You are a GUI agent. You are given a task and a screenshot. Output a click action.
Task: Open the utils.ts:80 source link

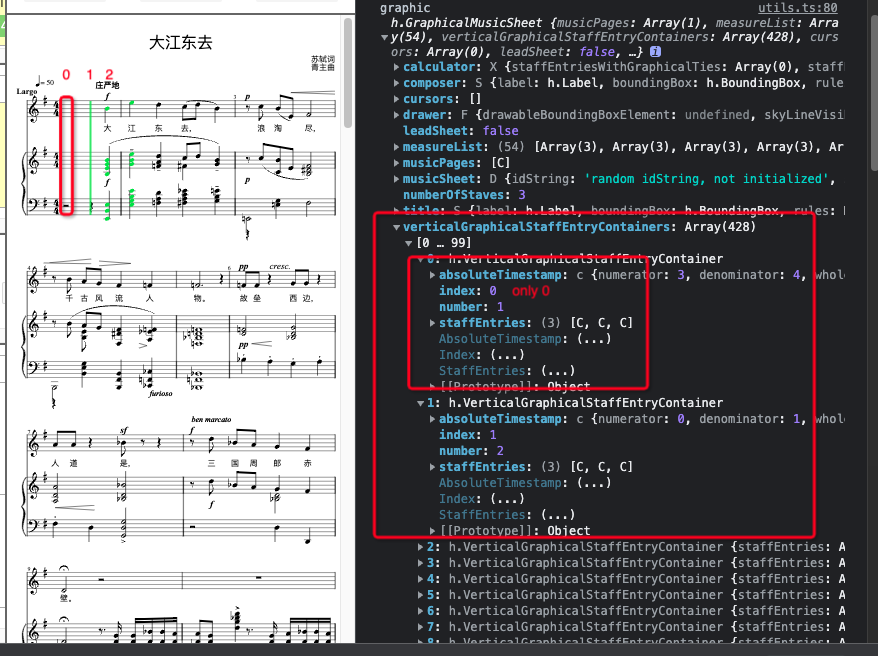[x=797, y=8]
